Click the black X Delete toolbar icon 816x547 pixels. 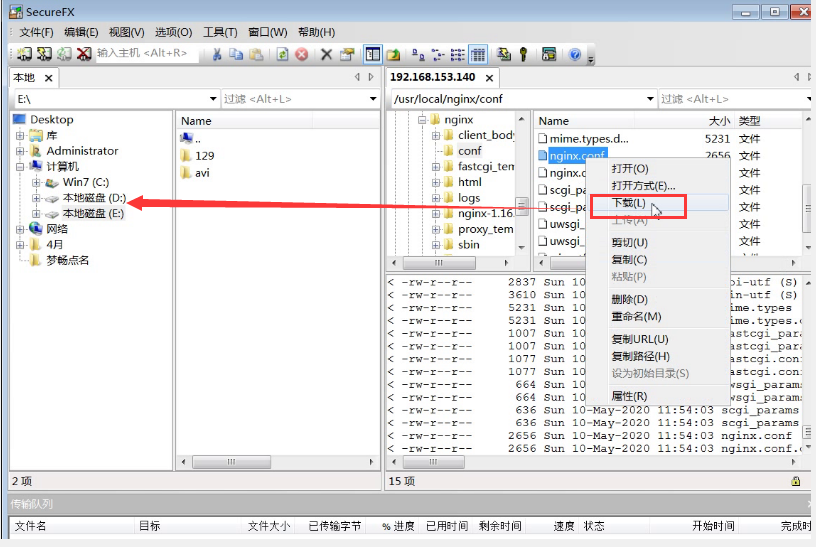click(326, 54)
